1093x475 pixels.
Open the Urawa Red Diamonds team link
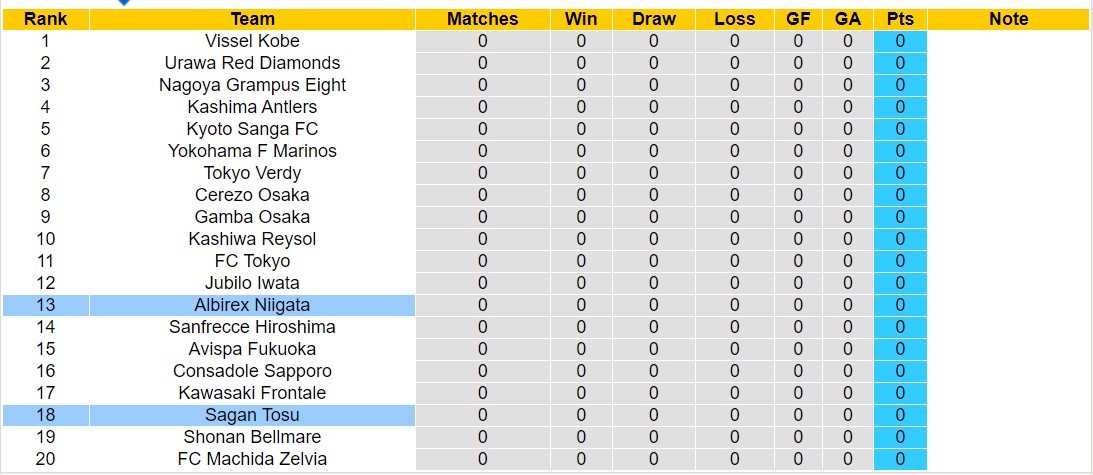pyautogui.click(x=252, y=63)
